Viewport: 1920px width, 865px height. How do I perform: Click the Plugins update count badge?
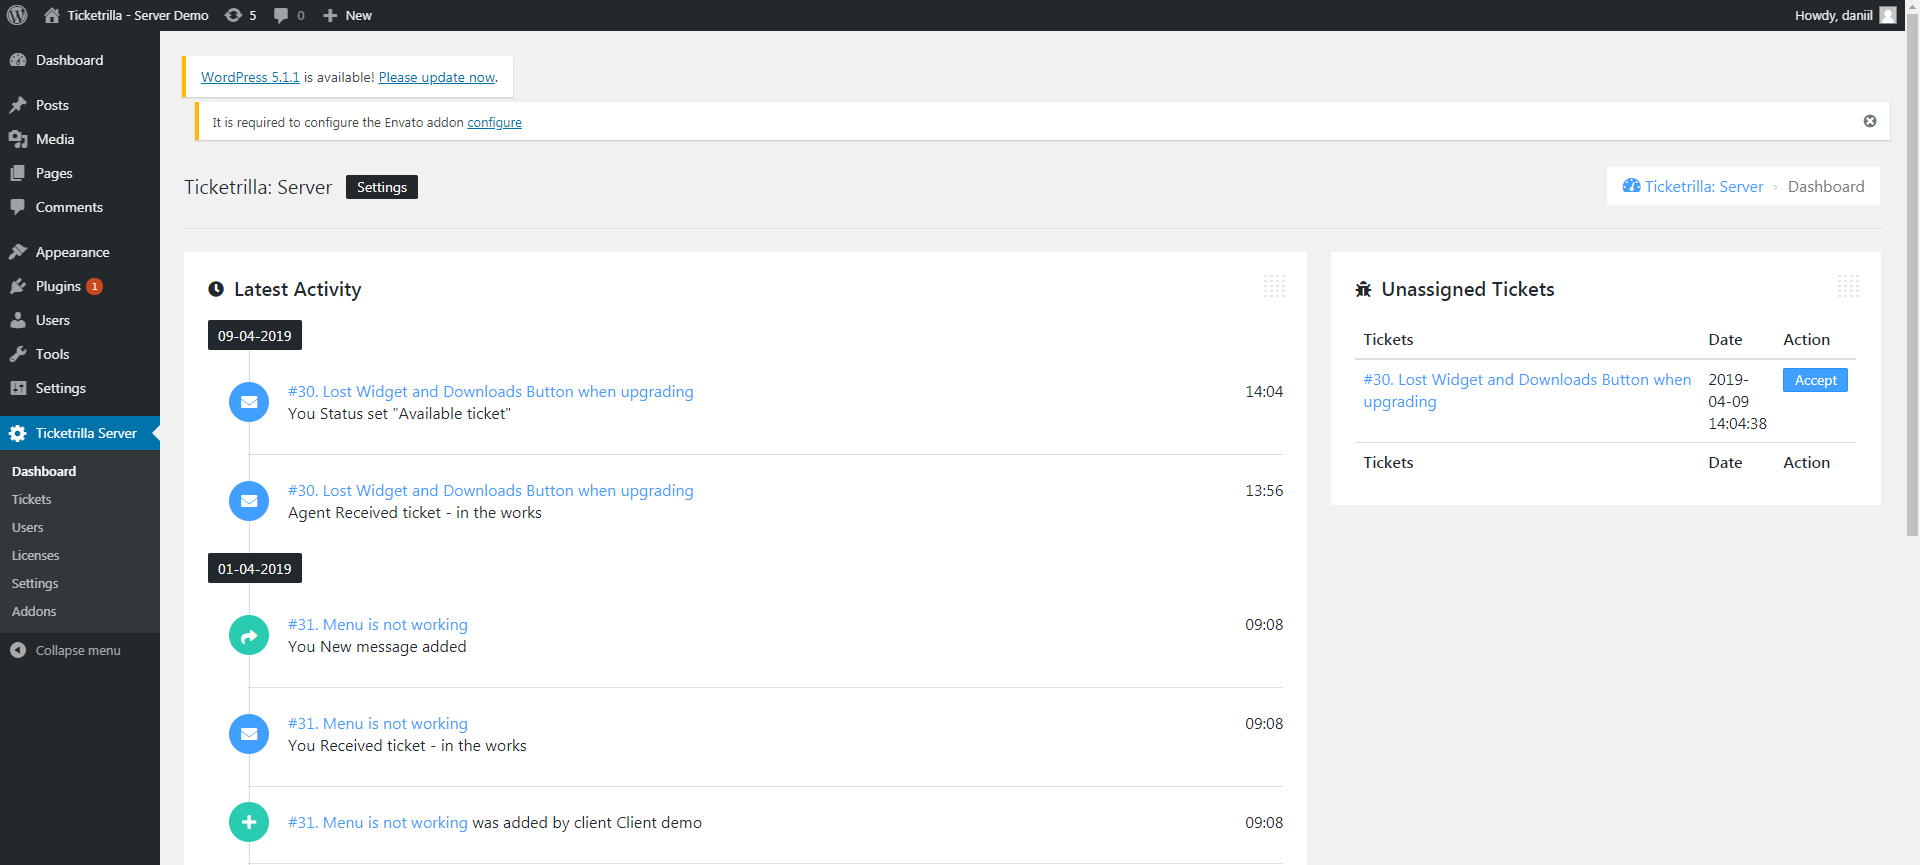94,286
